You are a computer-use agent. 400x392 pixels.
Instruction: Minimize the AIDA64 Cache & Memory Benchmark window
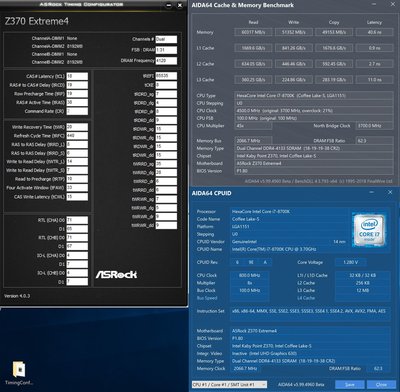(373, 5)
